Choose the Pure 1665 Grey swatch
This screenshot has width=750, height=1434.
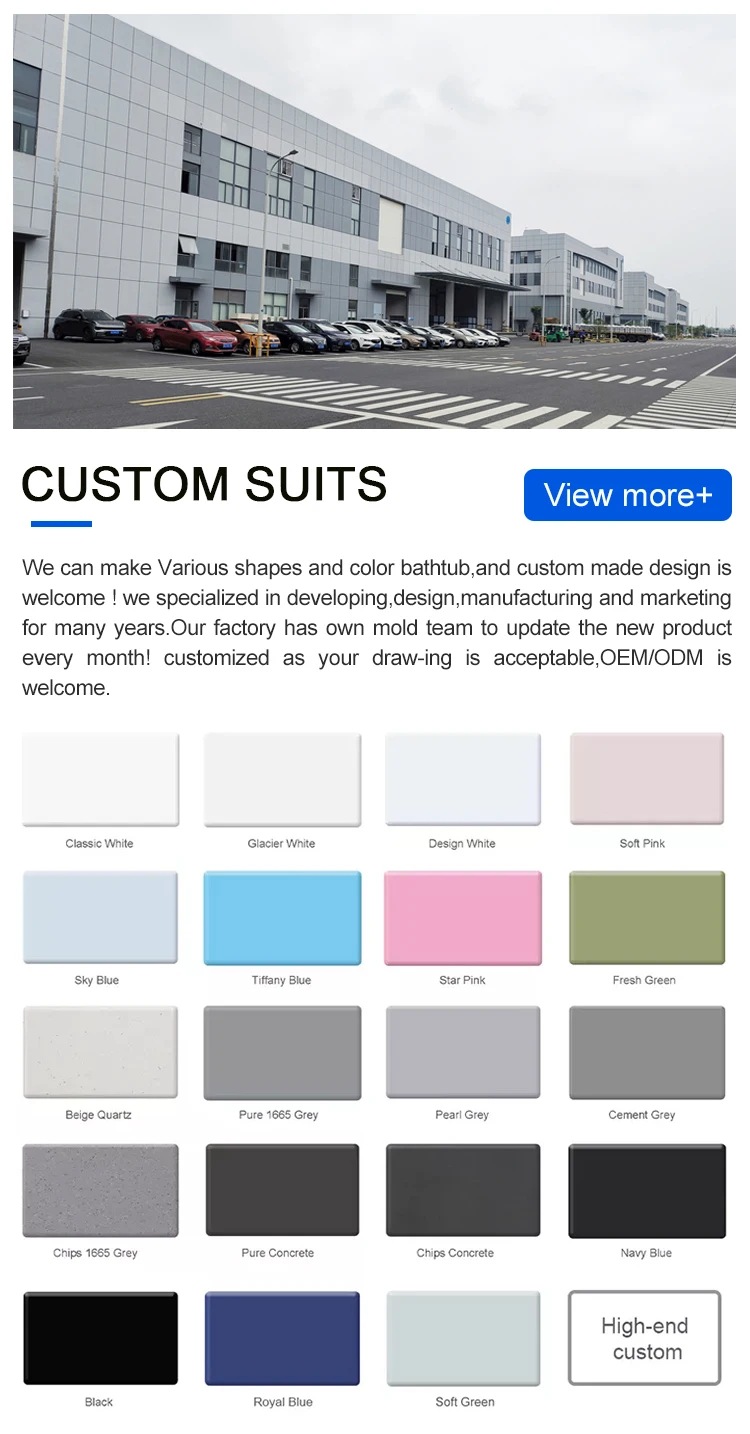click(282, 1053)
